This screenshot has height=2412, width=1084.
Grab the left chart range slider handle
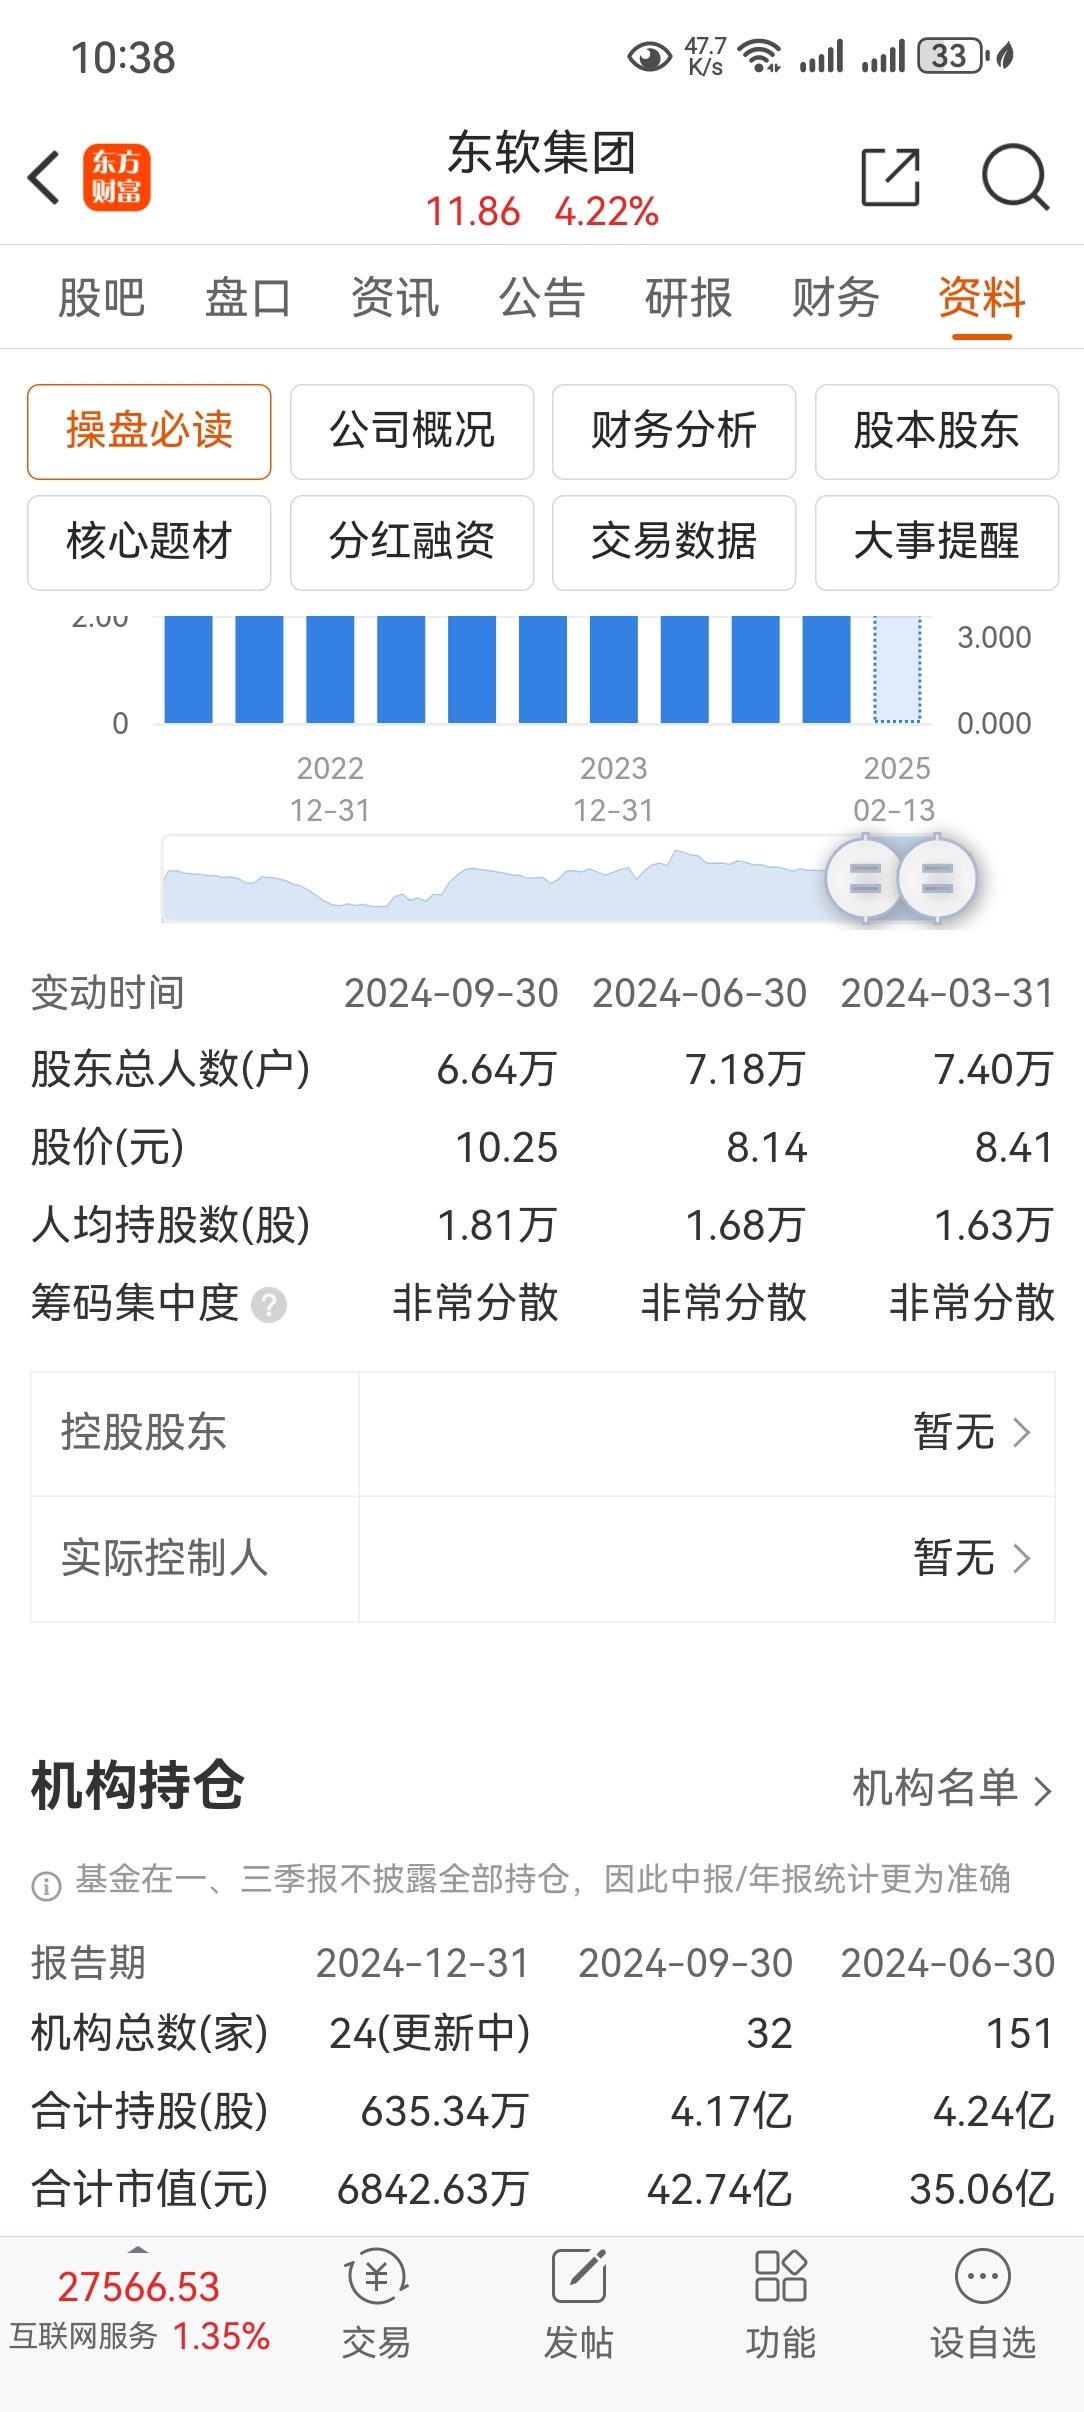pyautogui.click(x=865, y=879)
